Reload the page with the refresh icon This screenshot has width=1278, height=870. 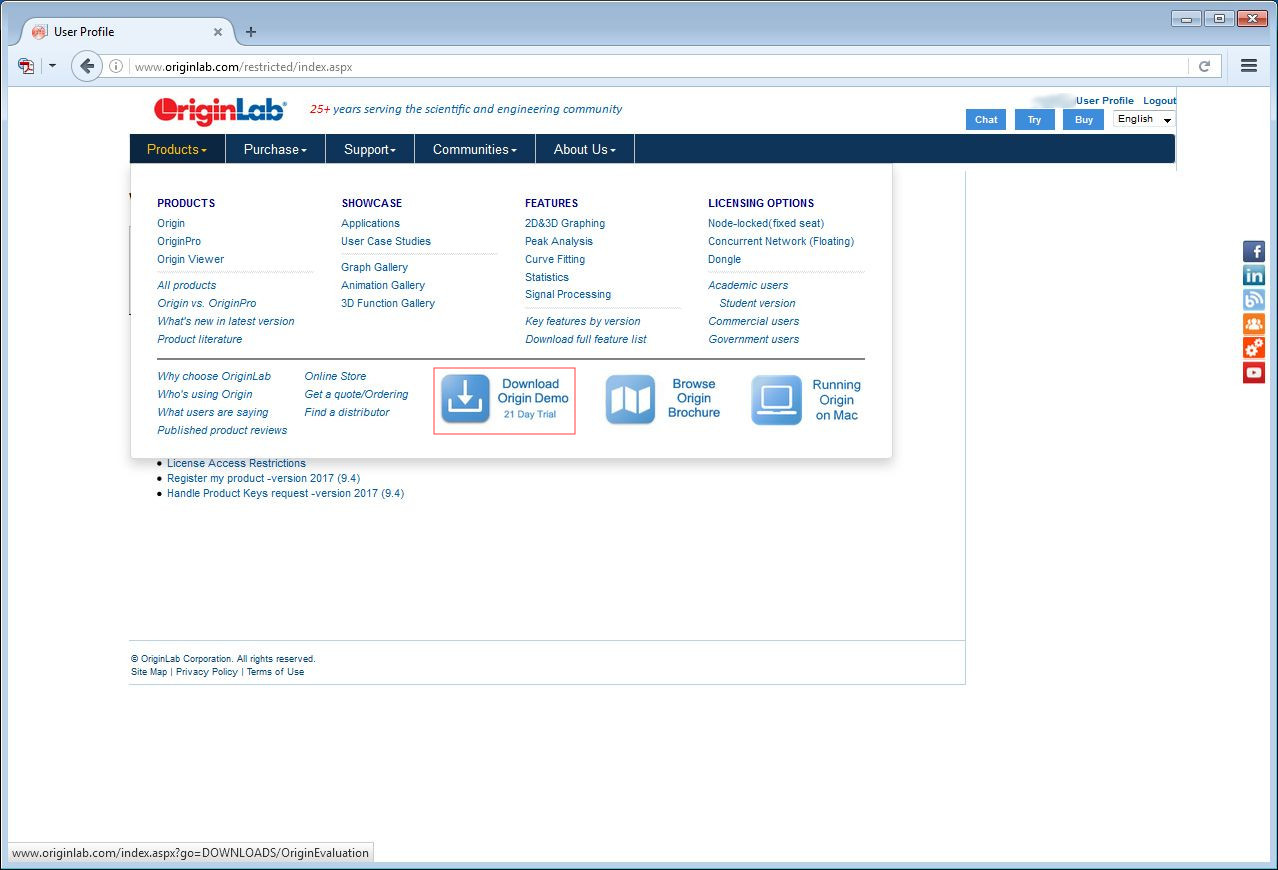click(x=1204, y=67)
